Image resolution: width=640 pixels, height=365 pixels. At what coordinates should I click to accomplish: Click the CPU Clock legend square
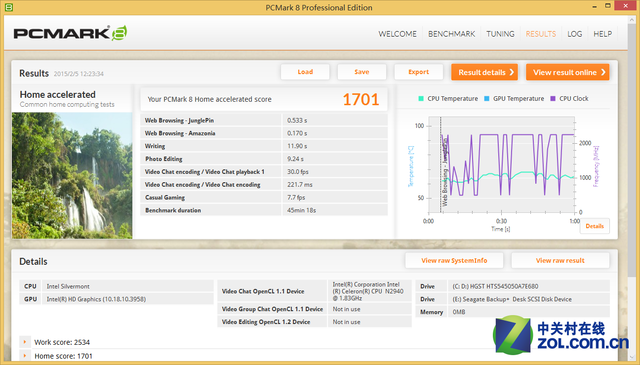[x=553, y=98]
